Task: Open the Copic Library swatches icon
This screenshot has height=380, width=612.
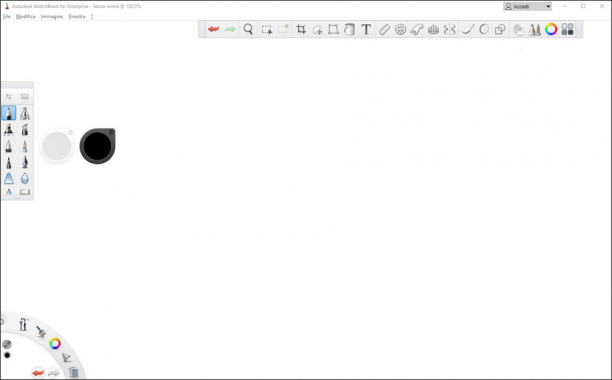Action: [x=568, y=29]
